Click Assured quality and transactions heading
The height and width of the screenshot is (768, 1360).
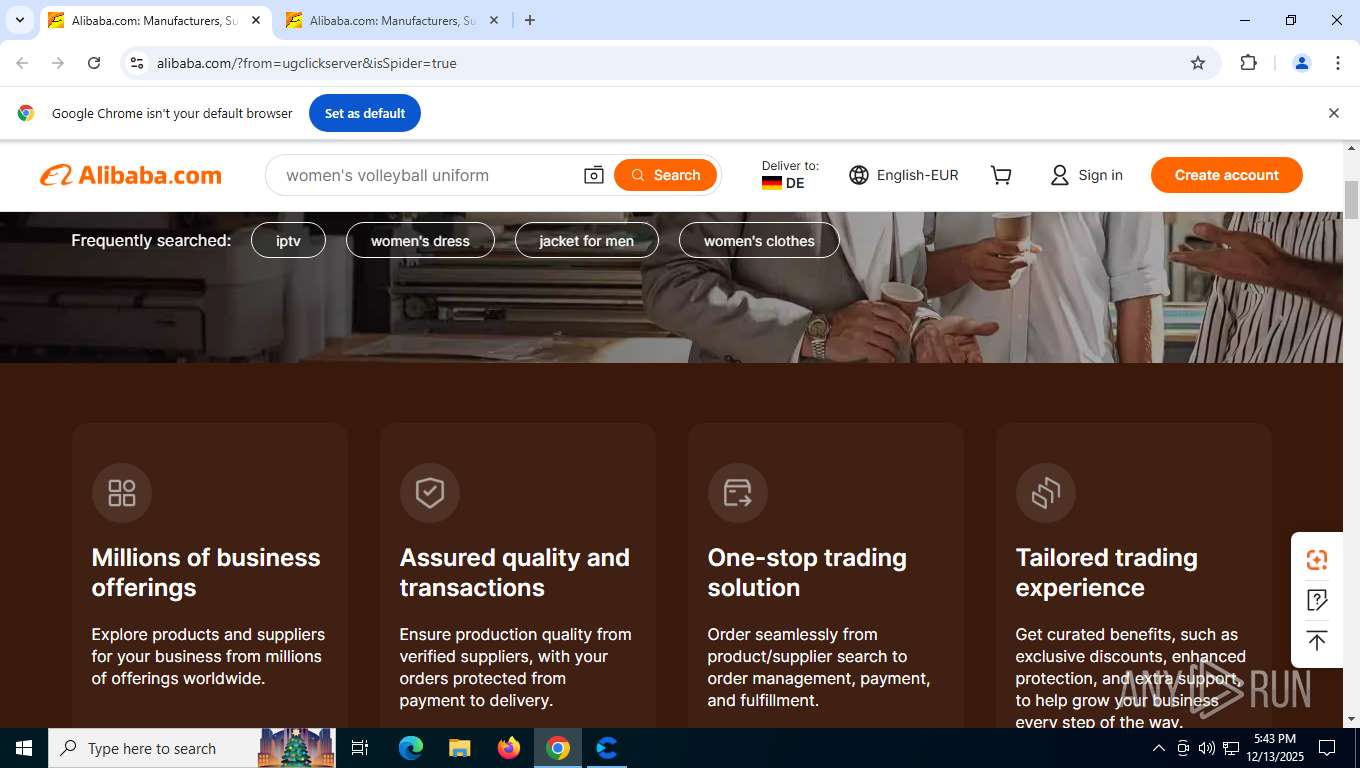coord(515,572)
